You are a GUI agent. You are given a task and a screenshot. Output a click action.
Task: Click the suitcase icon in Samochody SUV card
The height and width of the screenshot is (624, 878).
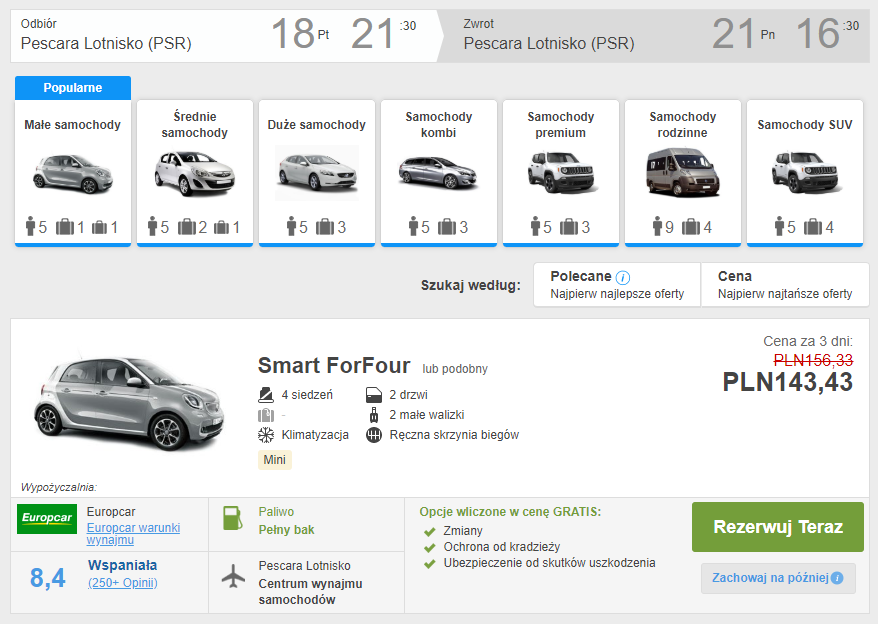tap(812, 227)
